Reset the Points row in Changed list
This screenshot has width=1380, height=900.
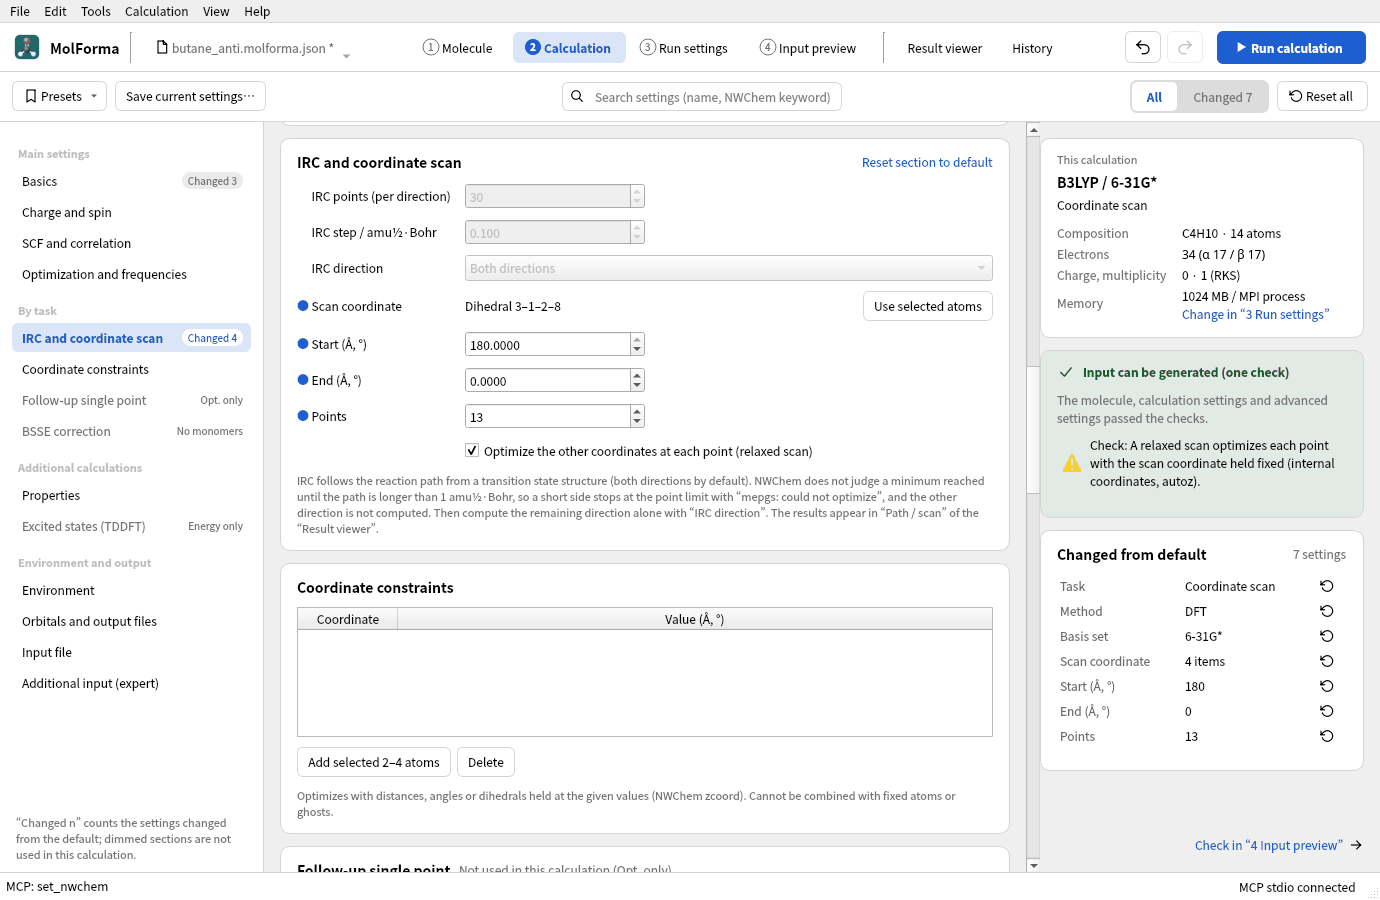[x=1327, y=736]
